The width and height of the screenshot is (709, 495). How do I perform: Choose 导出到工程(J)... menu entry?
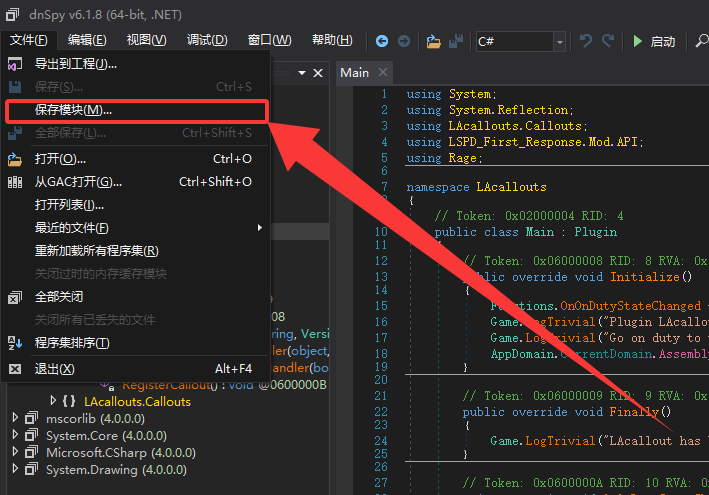pyautogui.click(x=136, y=64)
